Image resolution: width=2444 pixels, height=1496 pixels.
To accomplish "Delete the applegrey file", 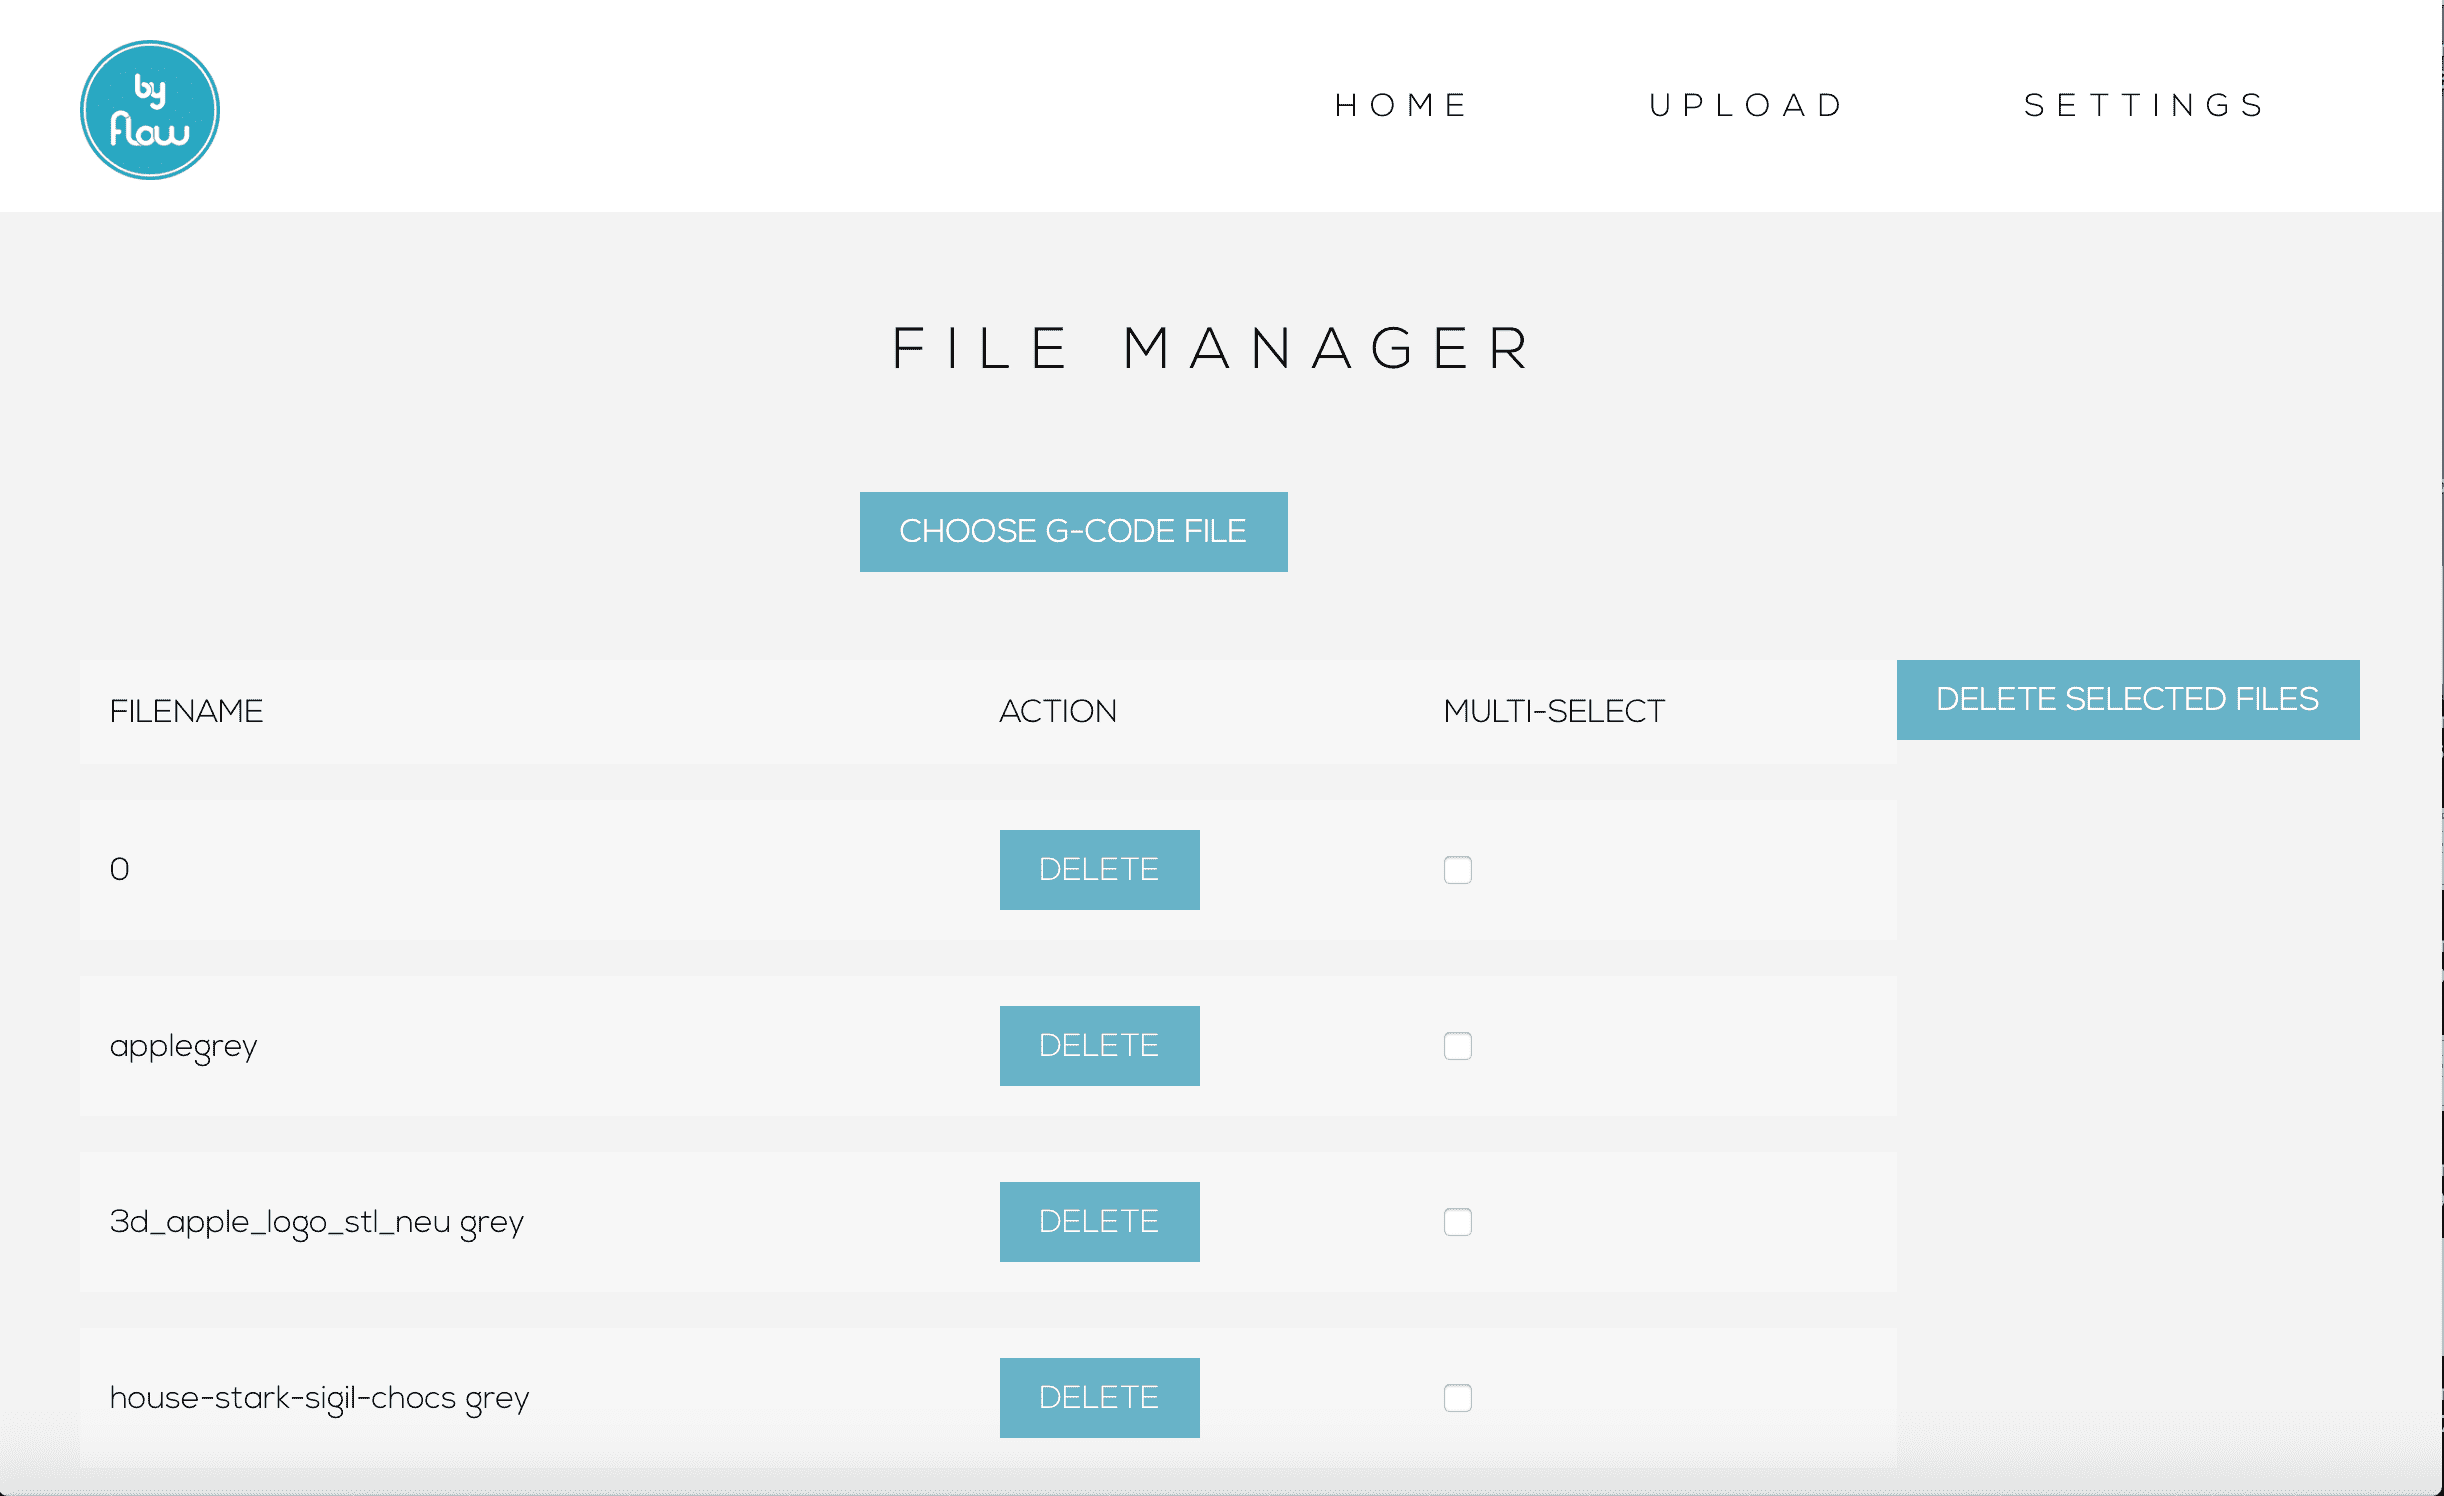I will click(x=1099, y=1045).
